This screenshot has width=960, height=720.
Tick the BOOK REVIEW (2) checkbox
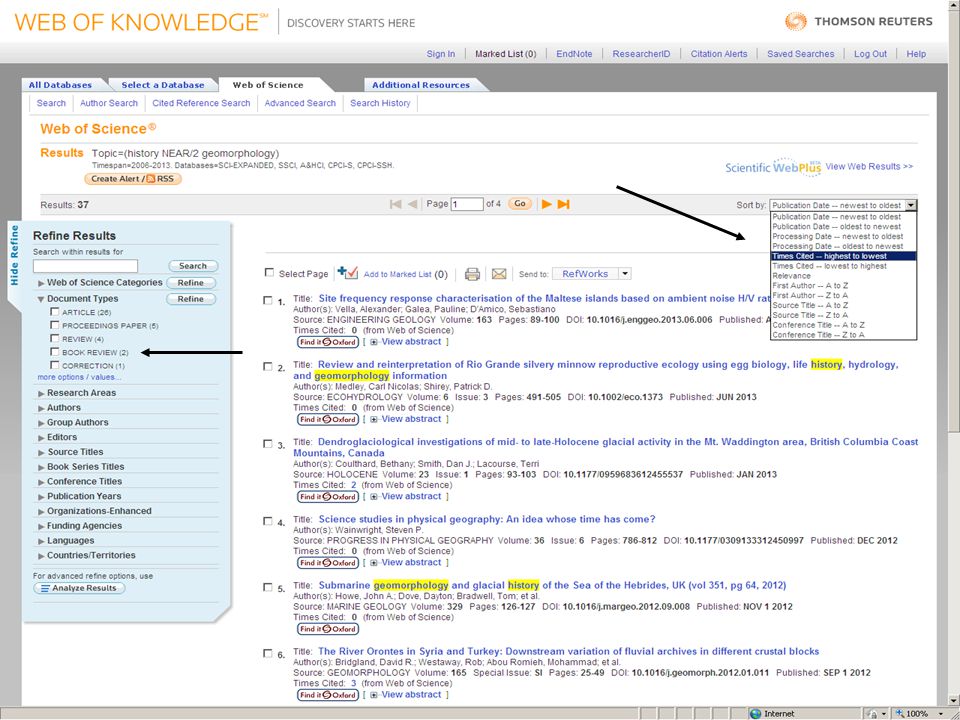coord(54,352)
